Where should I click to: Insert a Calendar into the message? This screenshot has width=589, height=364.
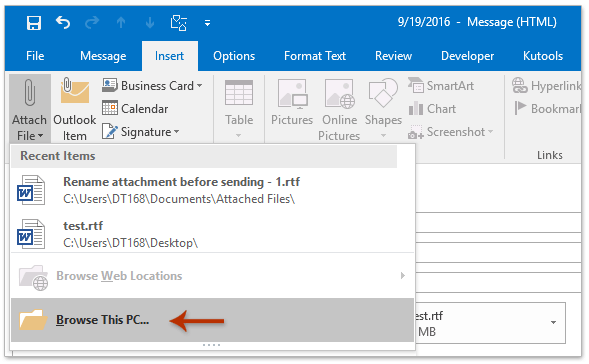tap(135, 109)
